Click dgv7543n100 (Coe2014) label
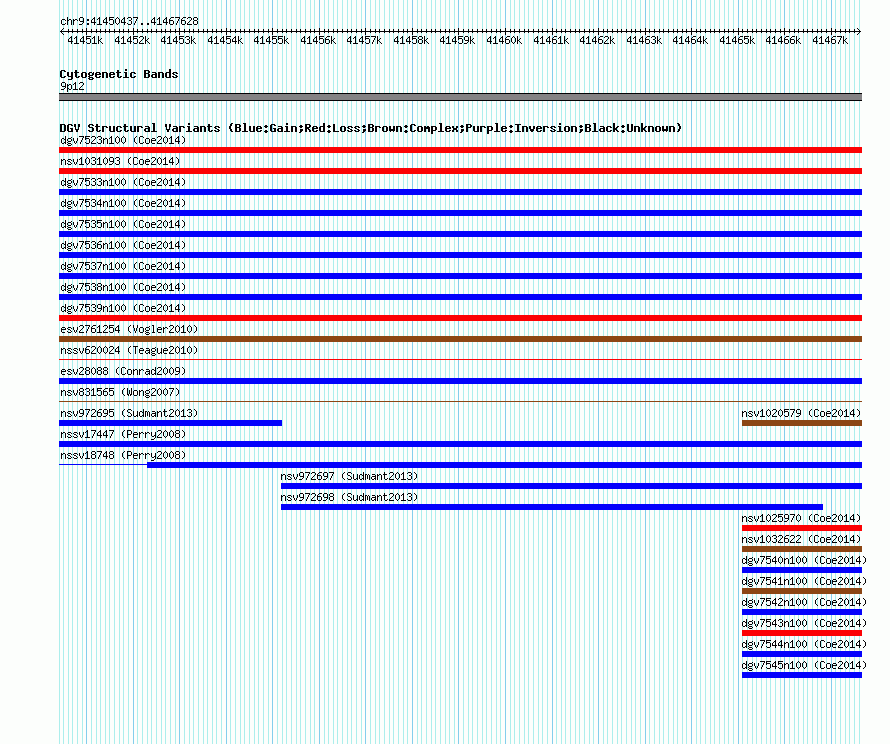The height and width of the screenshot is (744, 890). (804, 623)
